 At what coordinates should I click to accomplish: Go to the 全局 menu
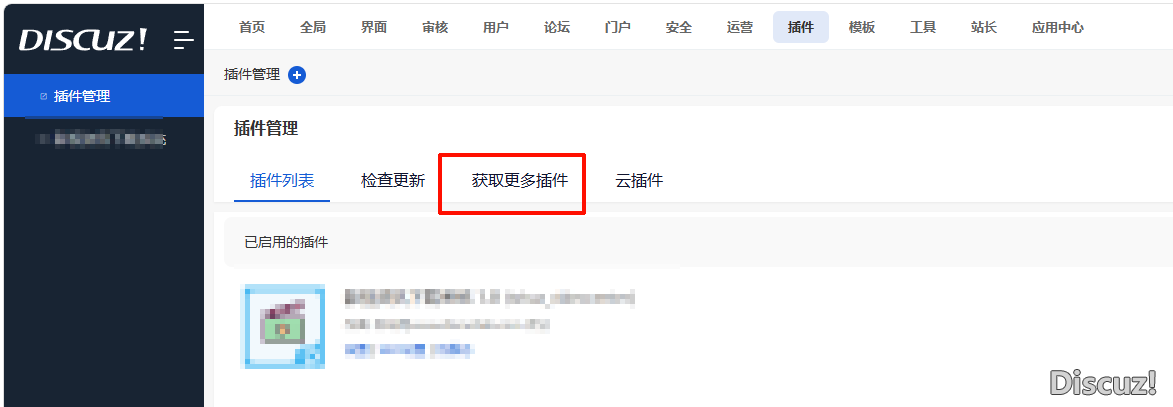[x=313, y=28]
